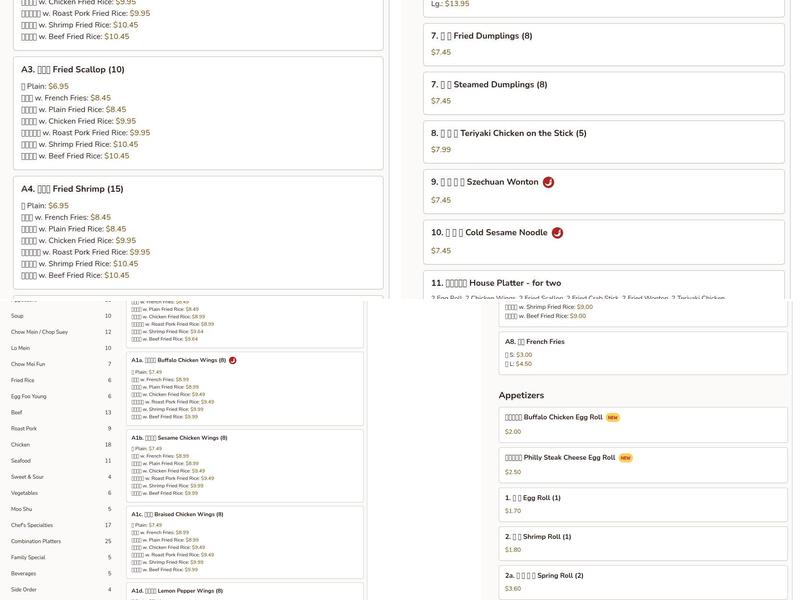Select the Lo Mein menu category
This screenshot has height=600, width=800.
(x=20, y=348)
